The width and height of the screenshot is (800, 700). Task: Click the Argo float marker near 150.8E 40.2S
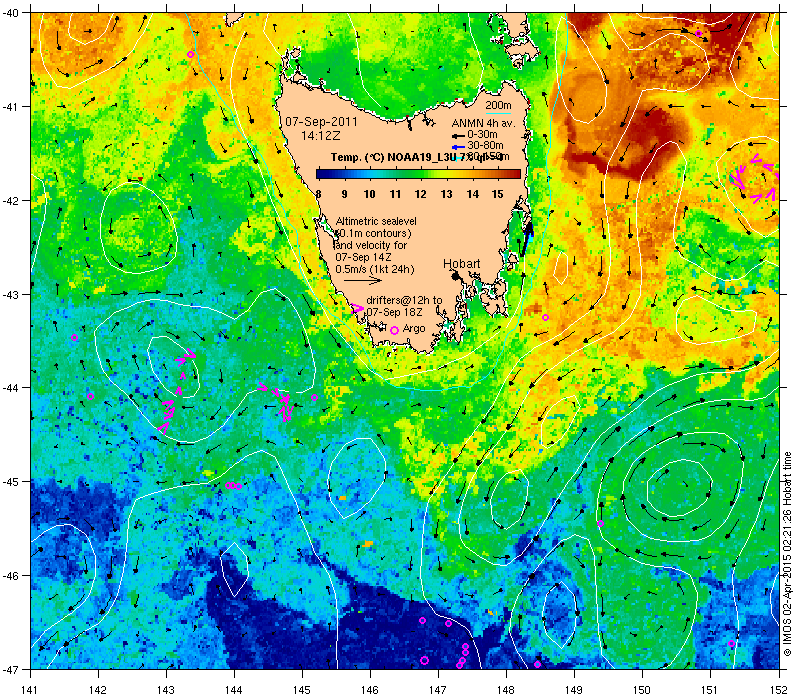(698, 34)
